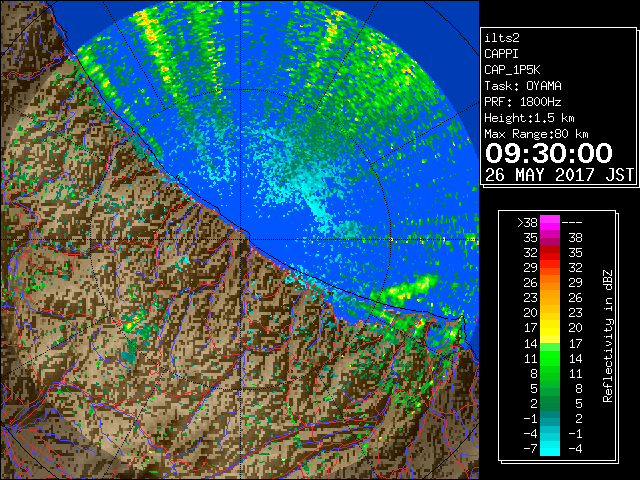Click the yellow 17 dBZ legend swatch
The height and width of the screenshot is (480, 640).
550,328
